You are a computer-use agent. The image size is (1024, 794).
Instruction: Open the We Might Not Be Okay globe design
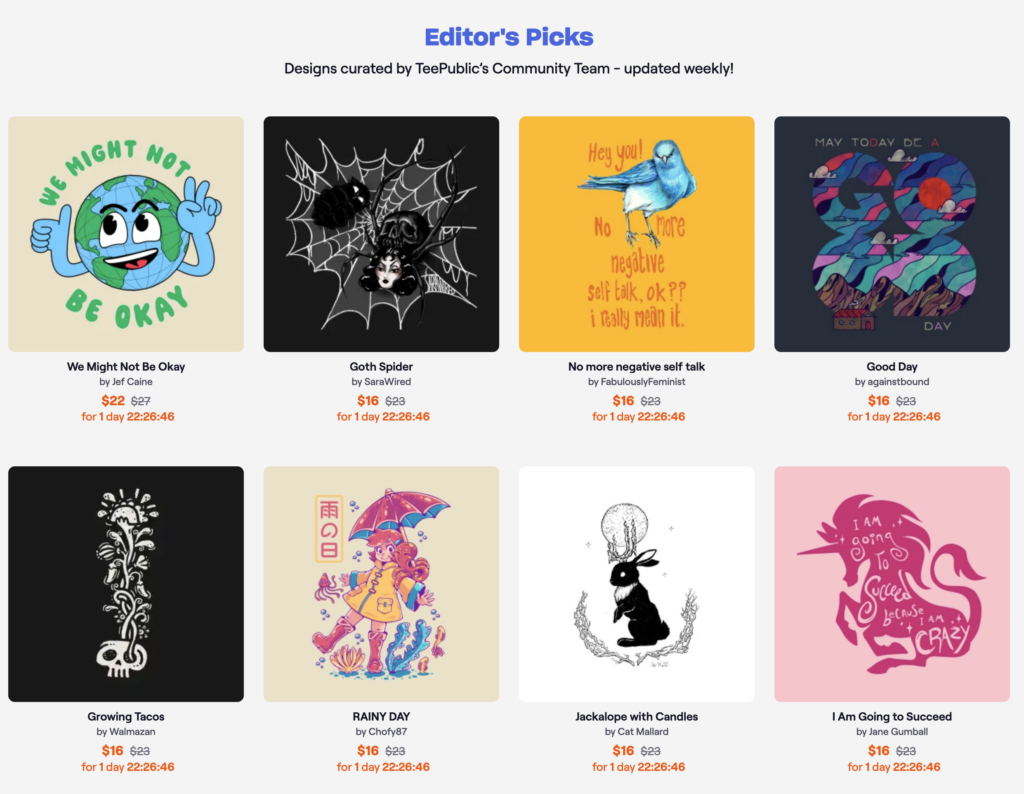click(x=126, y=234)
